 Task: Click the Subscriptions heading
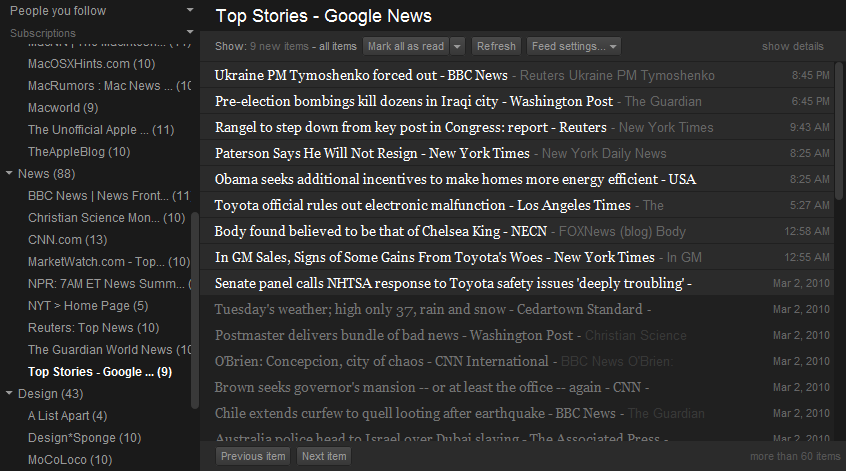coord(43,33)
